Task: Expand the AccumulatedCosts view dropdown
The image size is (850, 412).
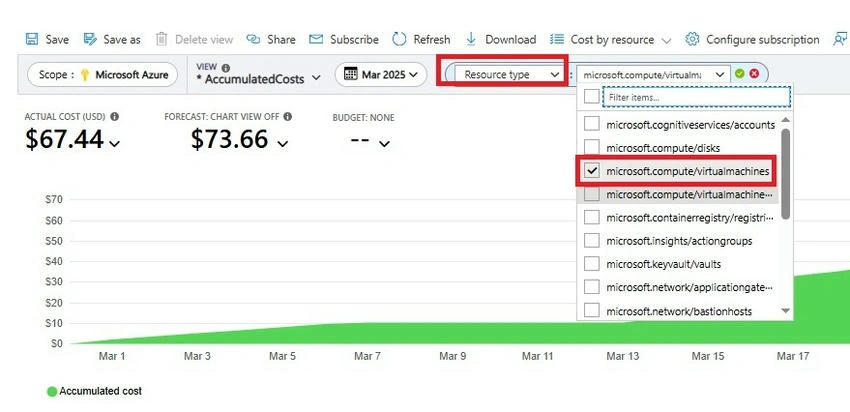Action: (x=316, y=79)
